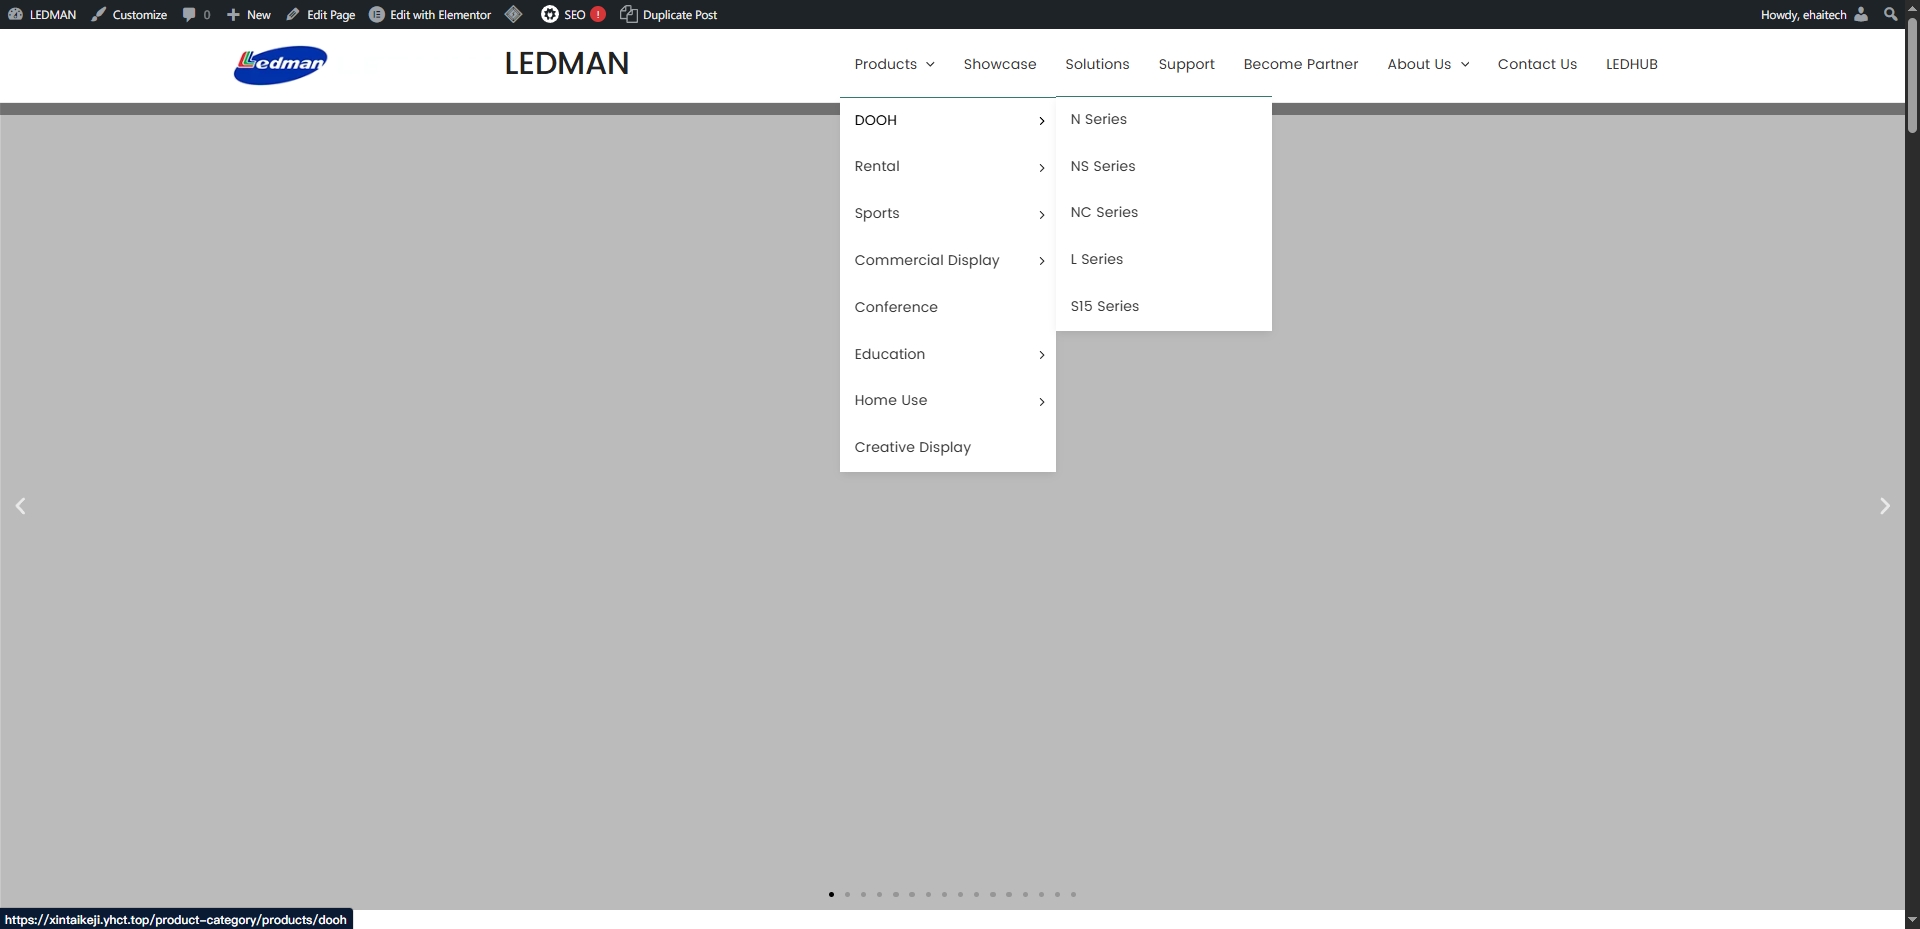Expand the About Us dropdown menu
The image size is (1920, 929).
1428,64
